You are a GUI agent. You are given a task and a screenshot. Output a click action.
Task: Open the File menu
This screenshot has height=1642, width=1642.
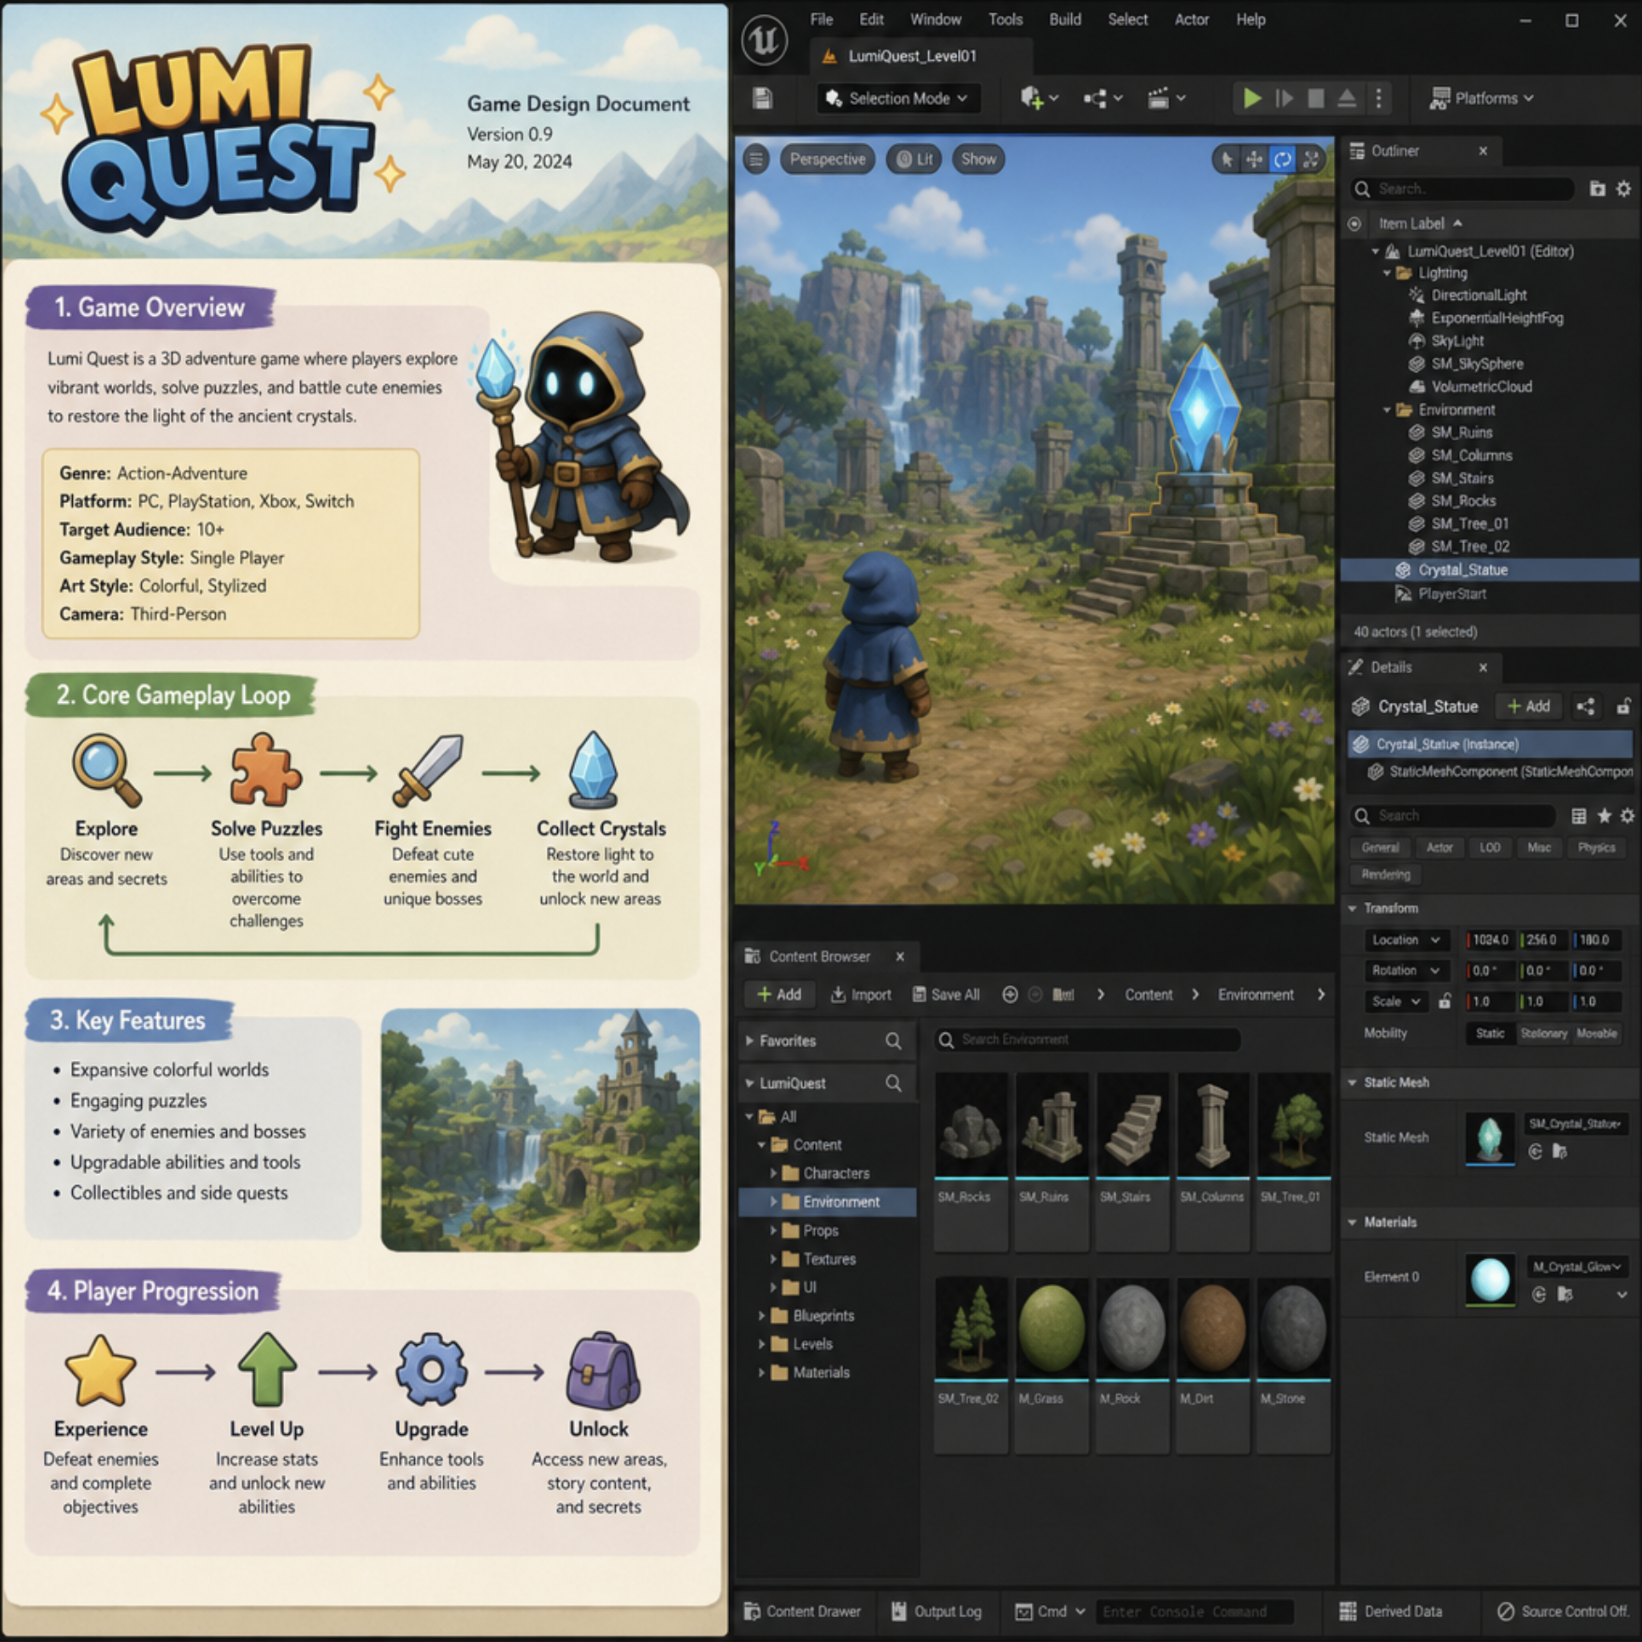tap(821, 19)
